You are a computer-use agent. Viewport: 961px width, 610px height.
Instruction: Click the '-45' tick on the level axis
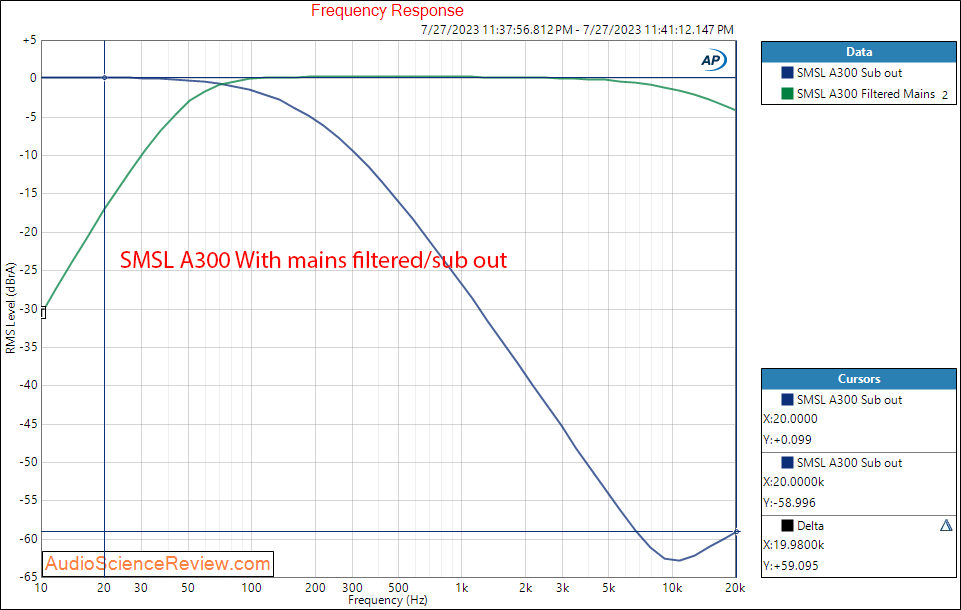coord(28,424)
